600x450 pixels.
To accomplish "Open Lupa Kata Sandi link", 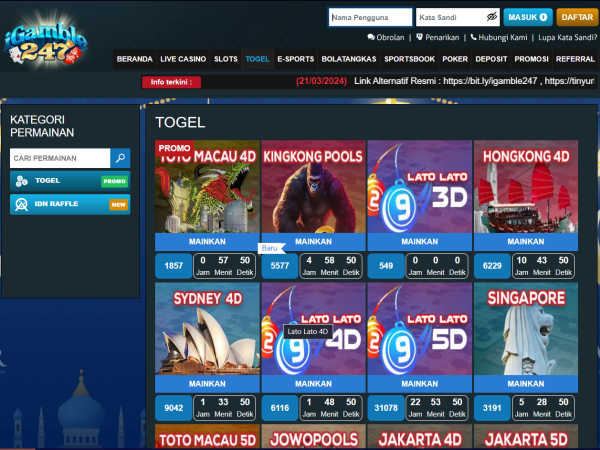I will [567, 38].
